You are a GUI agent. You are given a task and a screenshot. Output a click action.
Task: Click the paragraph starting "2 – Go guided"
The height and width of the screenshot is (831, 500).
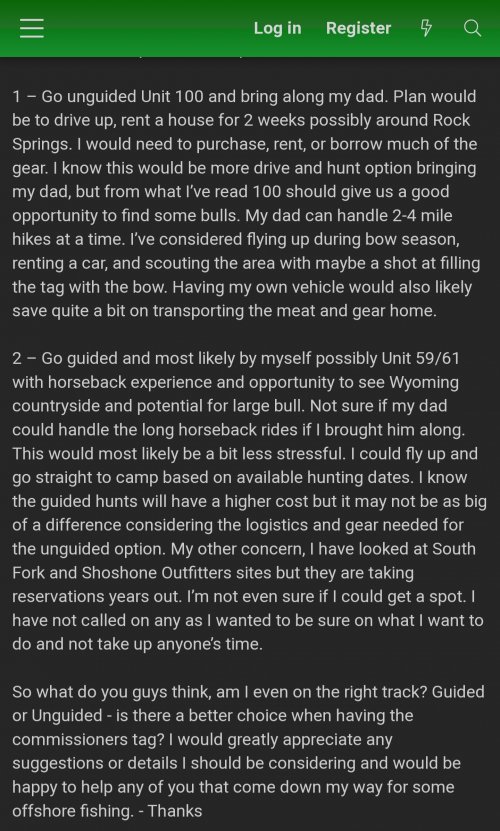pyautogui.click(x=249, y=501)
